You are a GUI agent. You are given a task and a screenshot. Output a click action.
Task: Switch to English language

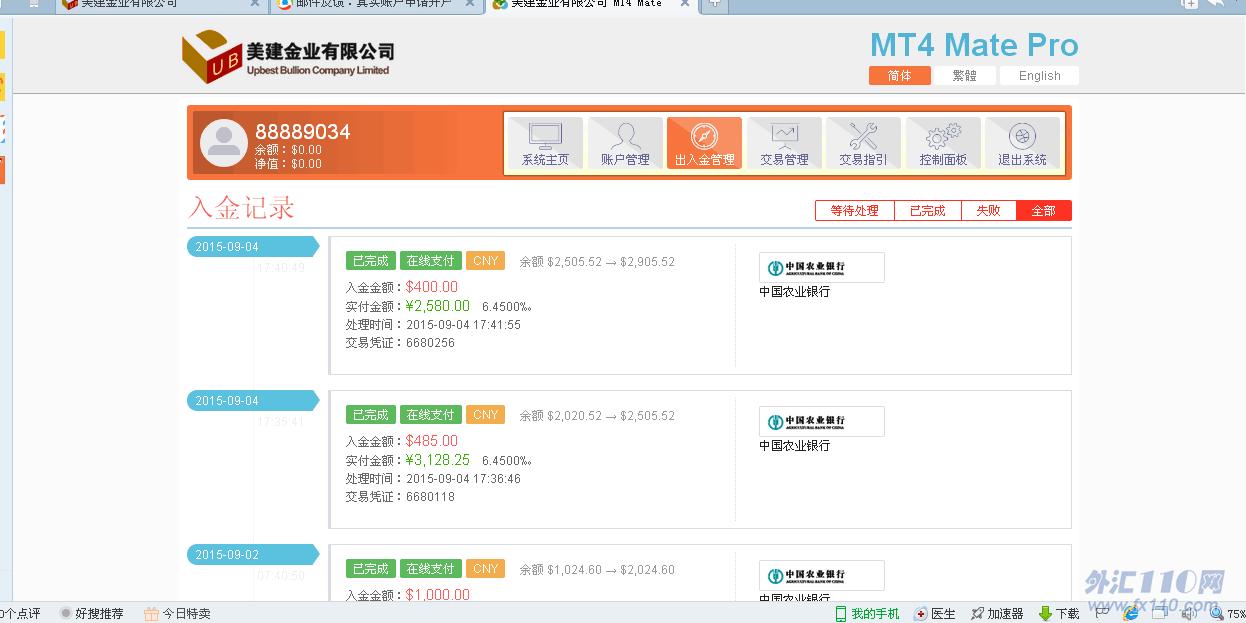coord(1039,76)
